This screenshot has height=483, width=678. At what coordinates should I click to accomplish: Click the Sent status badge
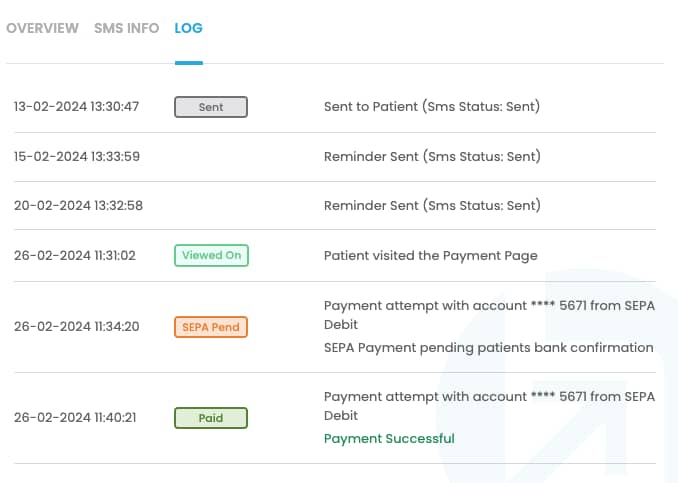click(211, 107)
